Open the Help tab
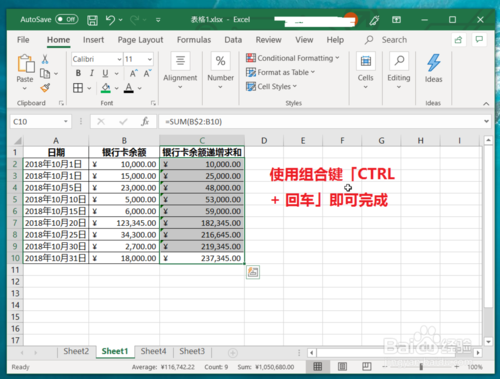500x379 pixels. pyautogui.click(x=335, y=40)
